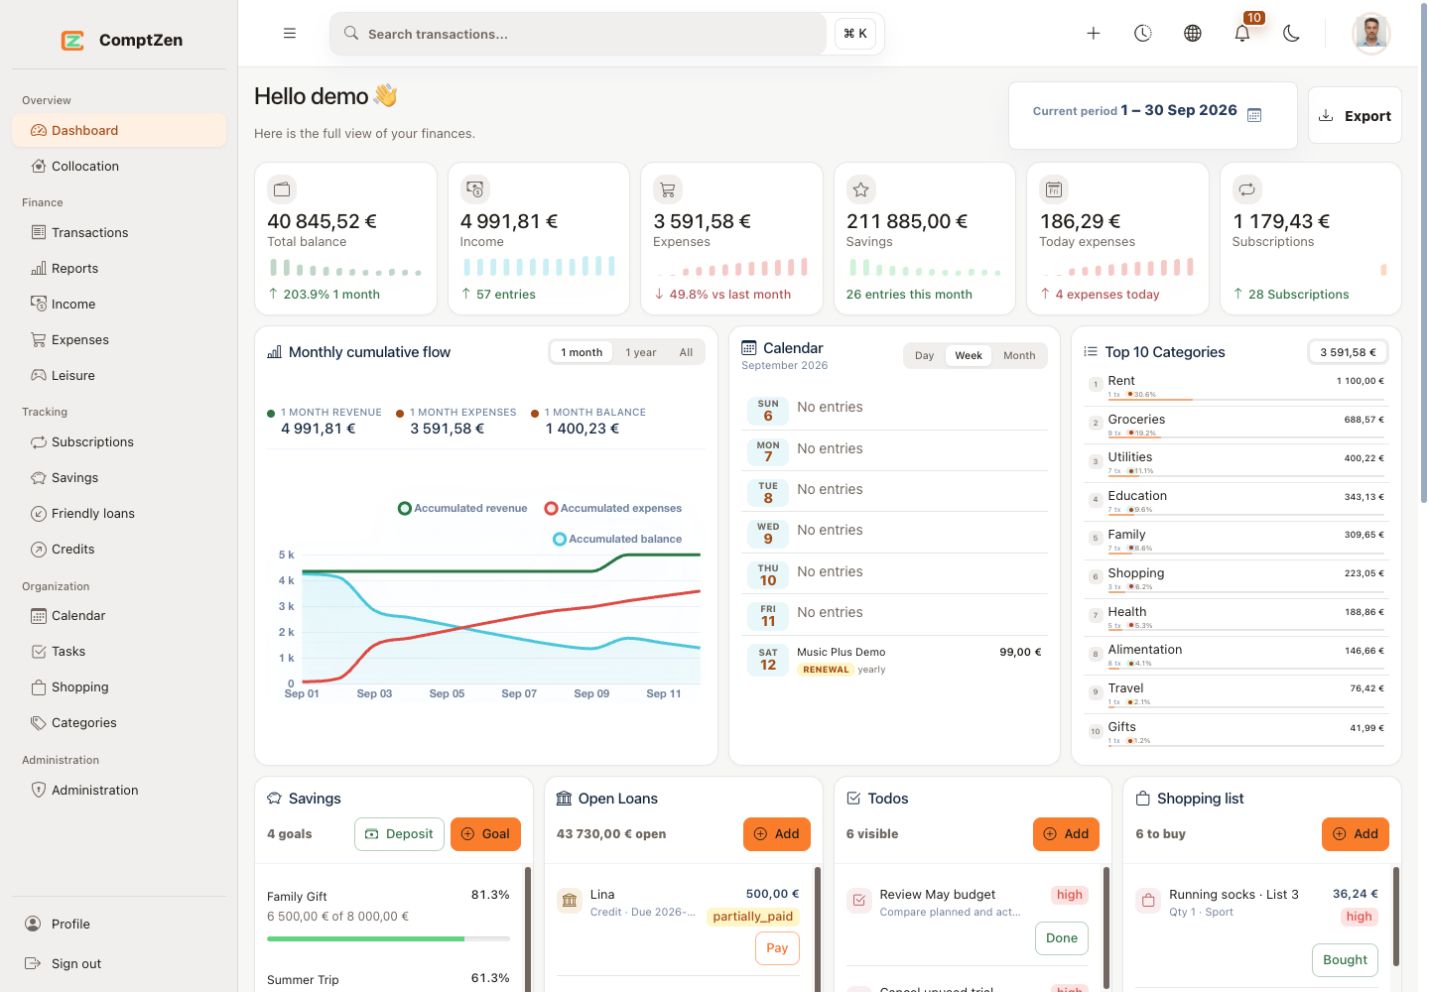
Task: Click the Subscriptions sidebar icon
Action: pos(39,442)
